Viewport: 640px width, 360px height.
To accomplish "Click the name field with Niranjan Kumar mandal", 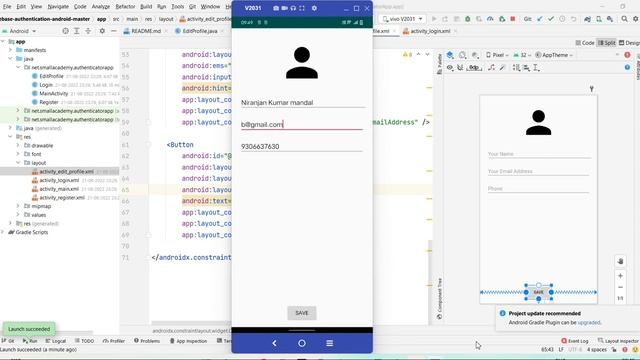I will pos(302,102).
